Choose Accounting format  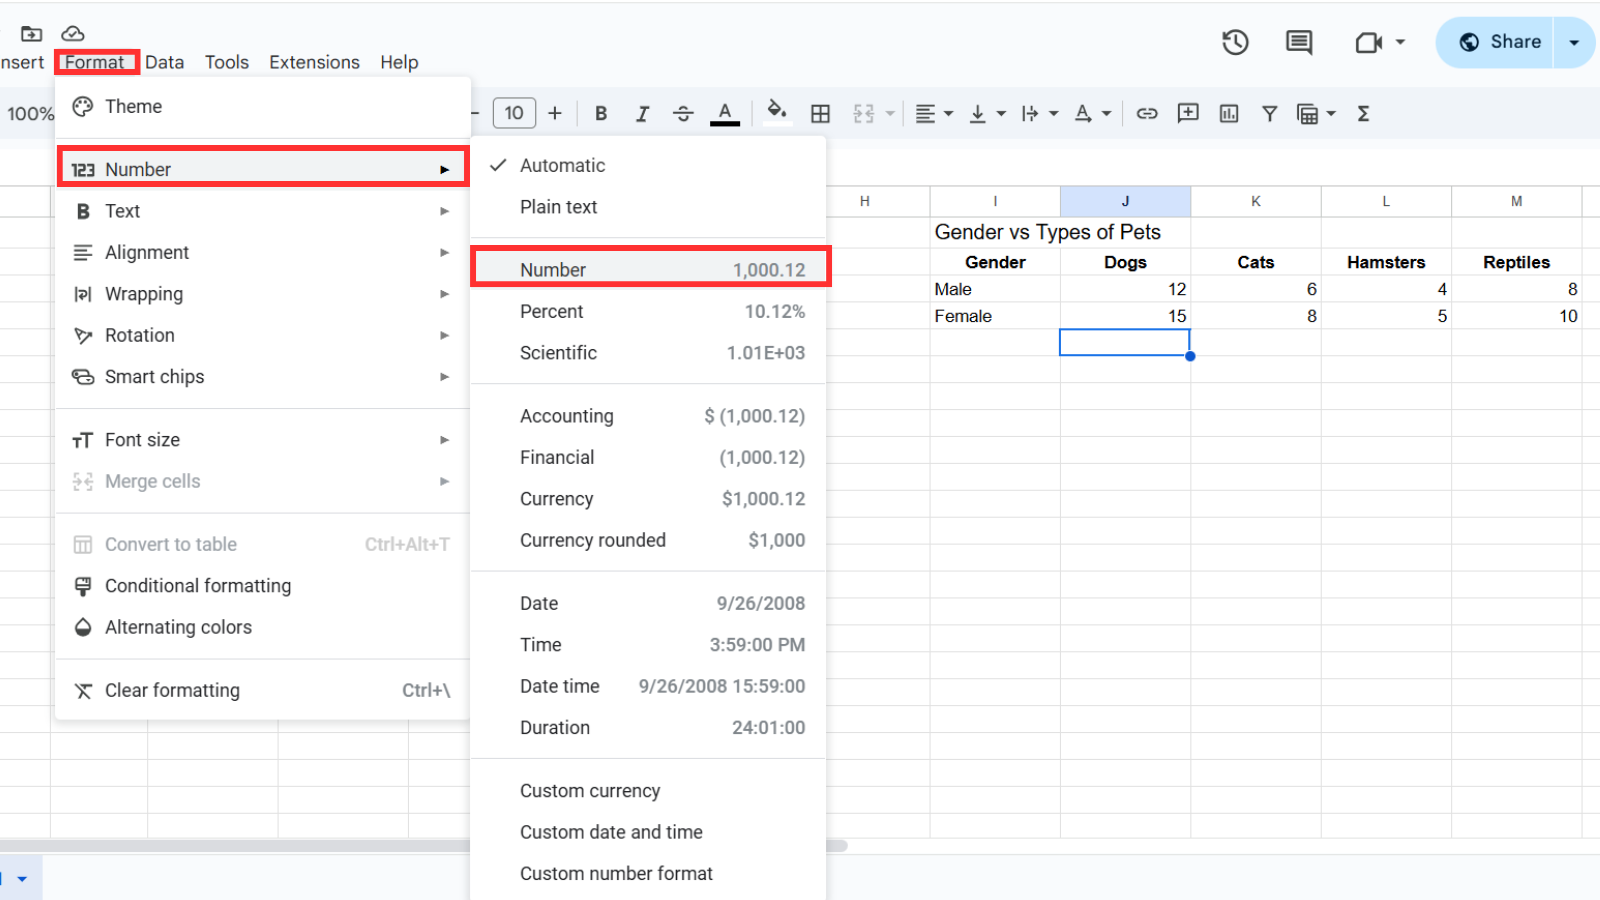[x=649, y=416]
